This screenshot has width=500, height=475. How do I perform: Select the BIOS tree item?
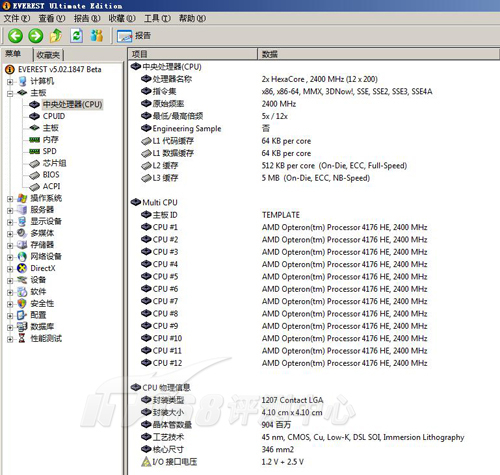[x=51, y=175]
